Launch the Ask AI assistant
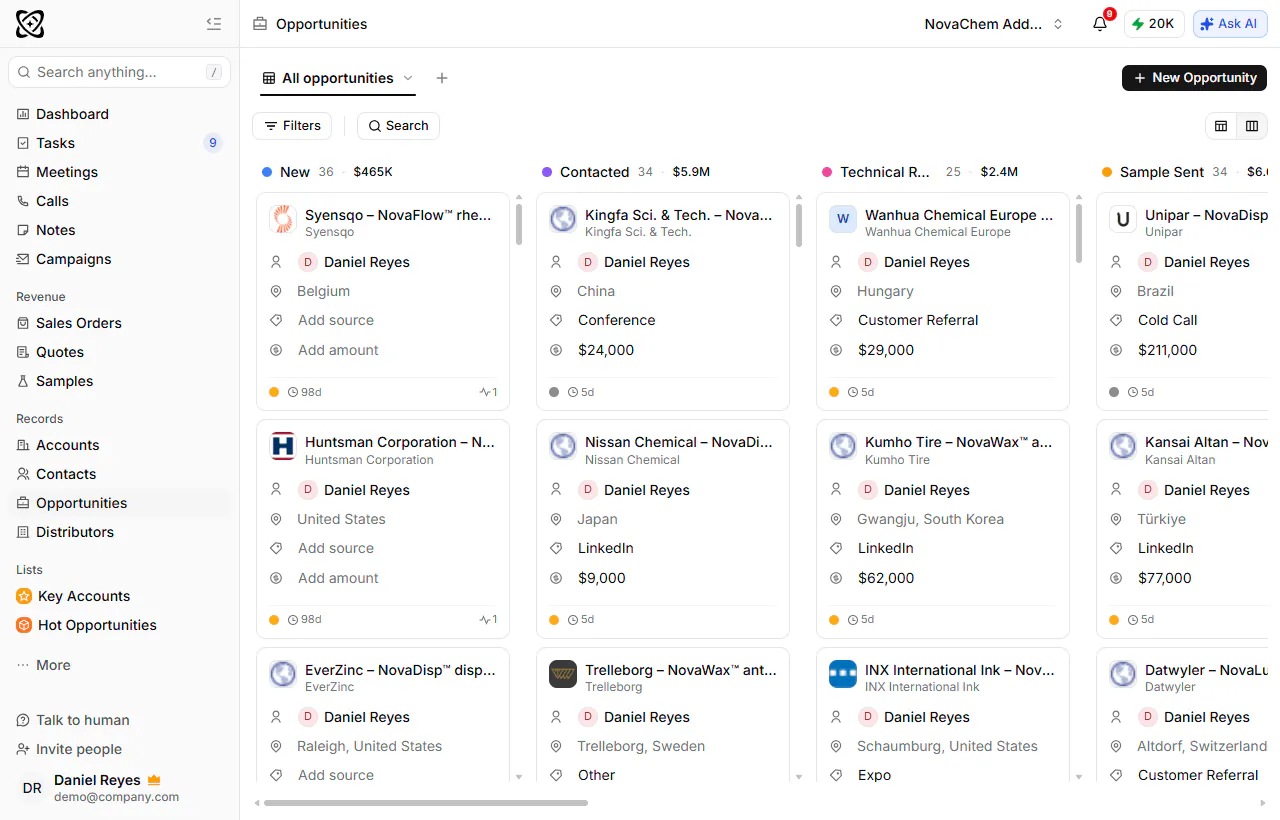 [x=1230, y=24]
